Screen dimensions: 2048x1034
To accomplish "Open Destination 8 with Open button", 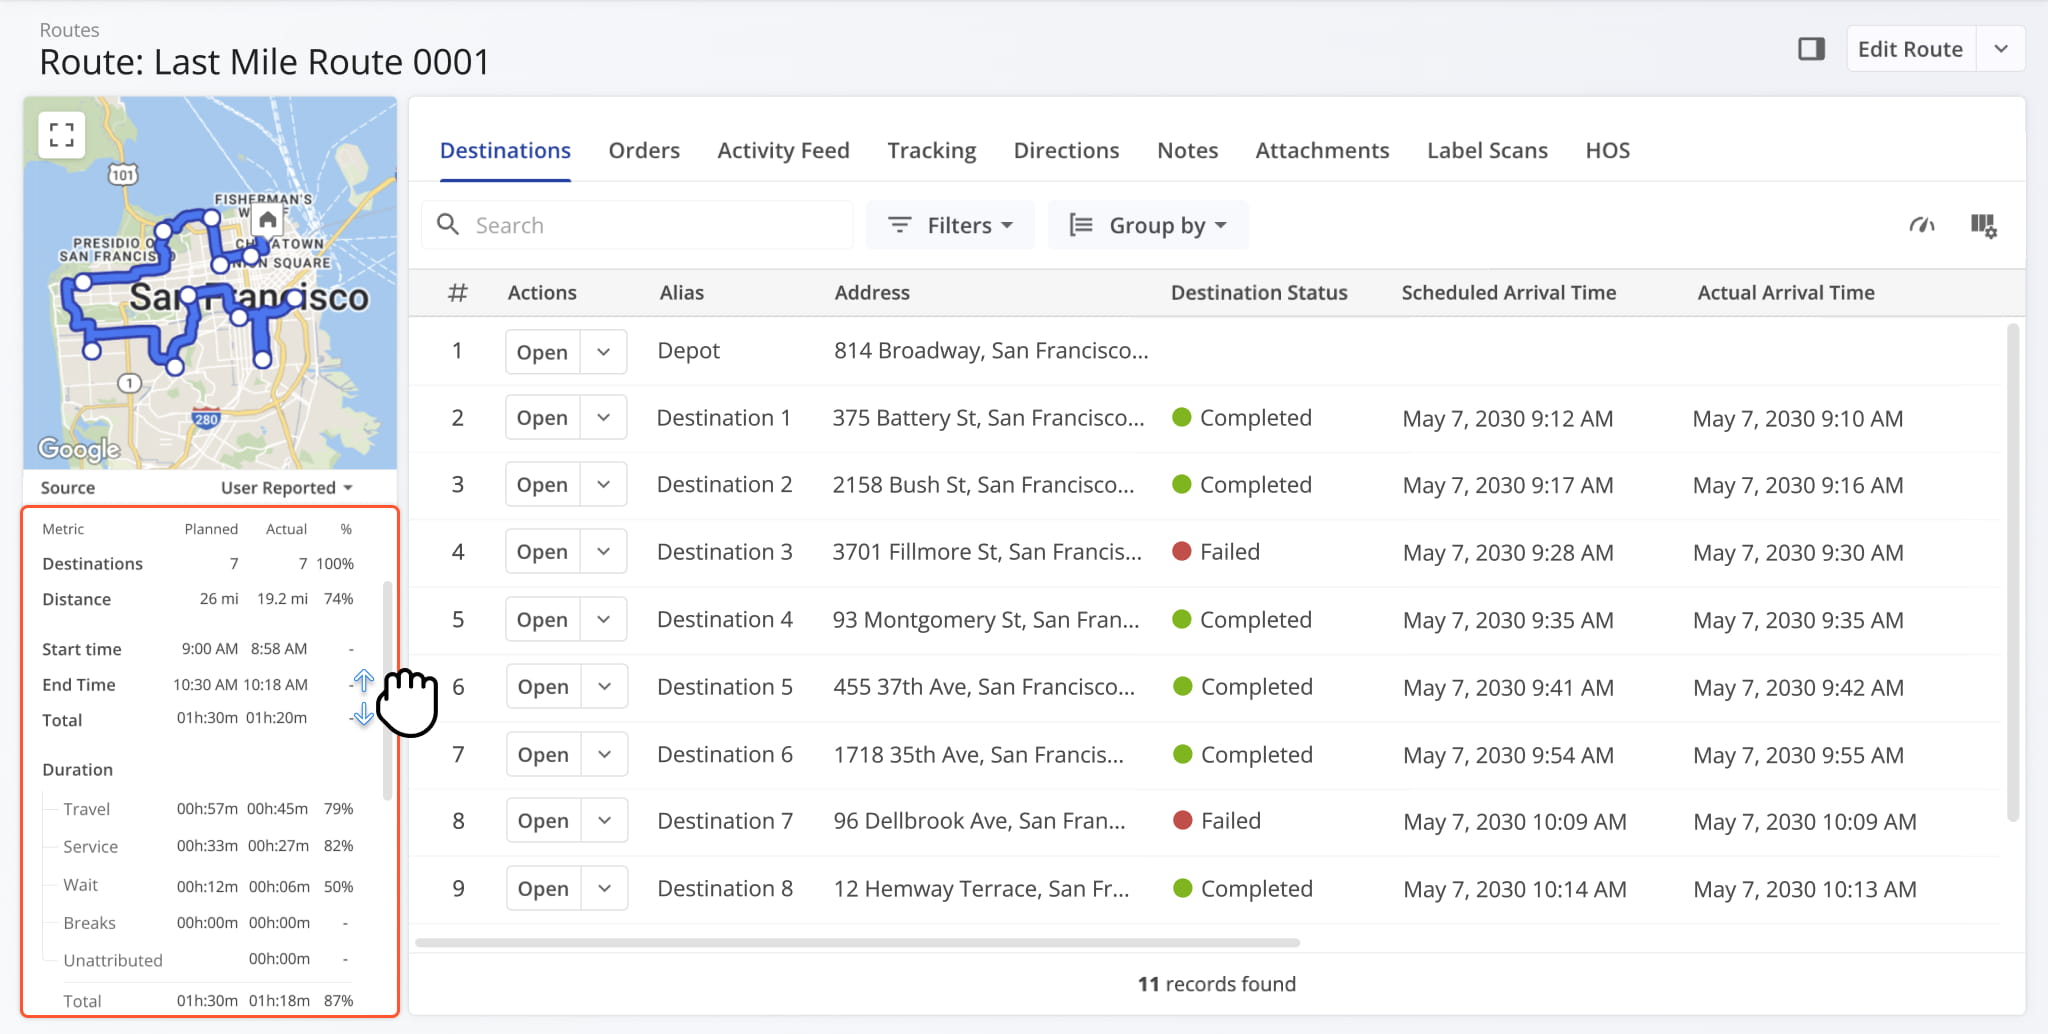I will (543, 889).
